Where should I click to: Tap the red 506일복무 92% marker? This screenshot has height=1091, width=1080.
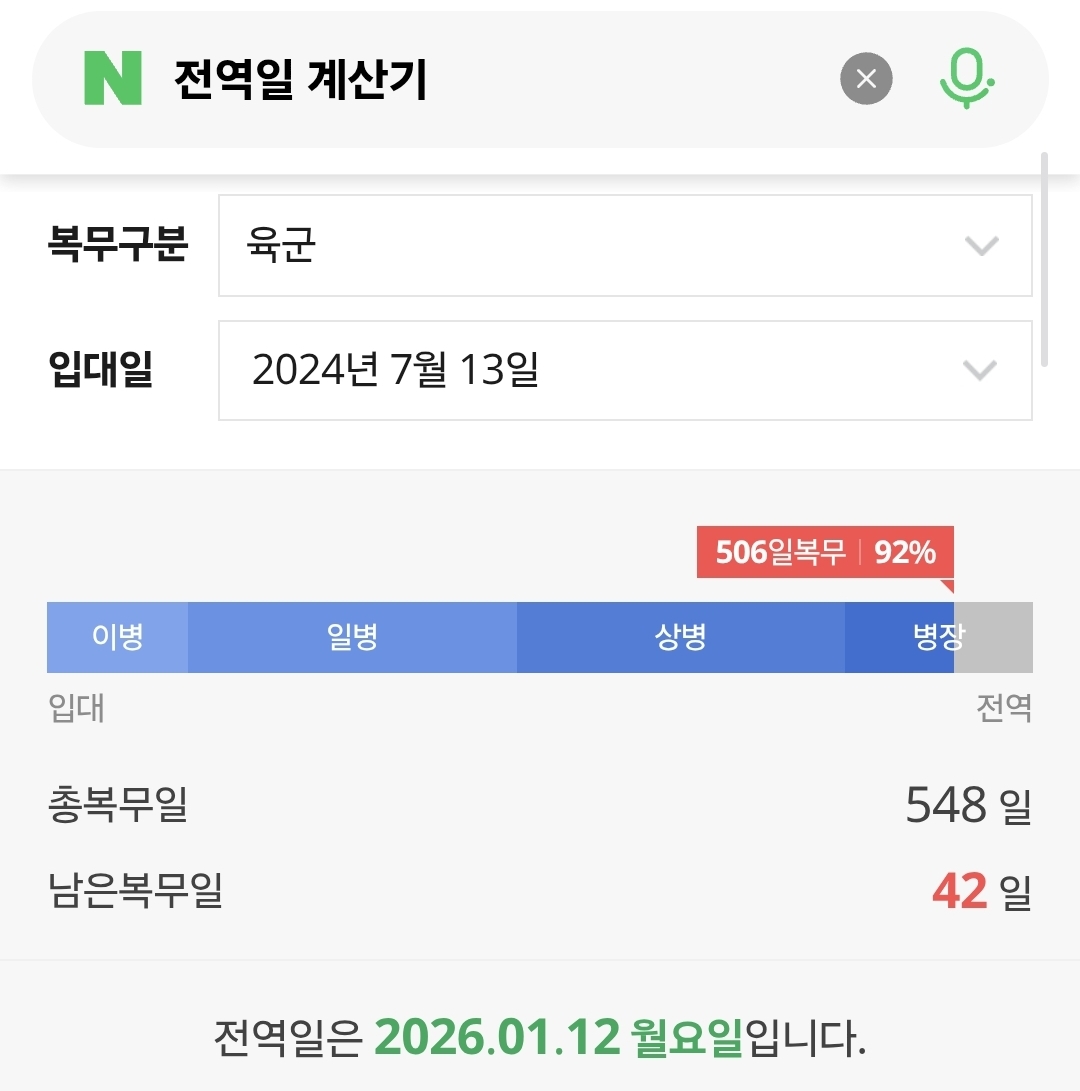825,552
